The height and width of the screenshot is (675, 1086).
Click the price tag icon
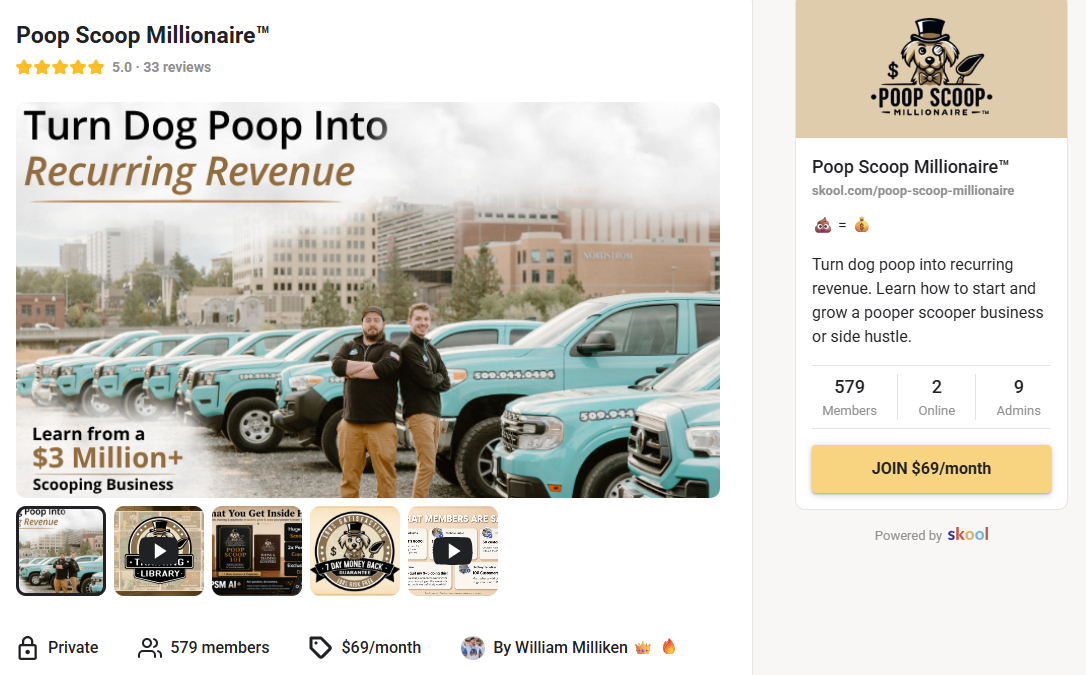(x=320, y=648)
